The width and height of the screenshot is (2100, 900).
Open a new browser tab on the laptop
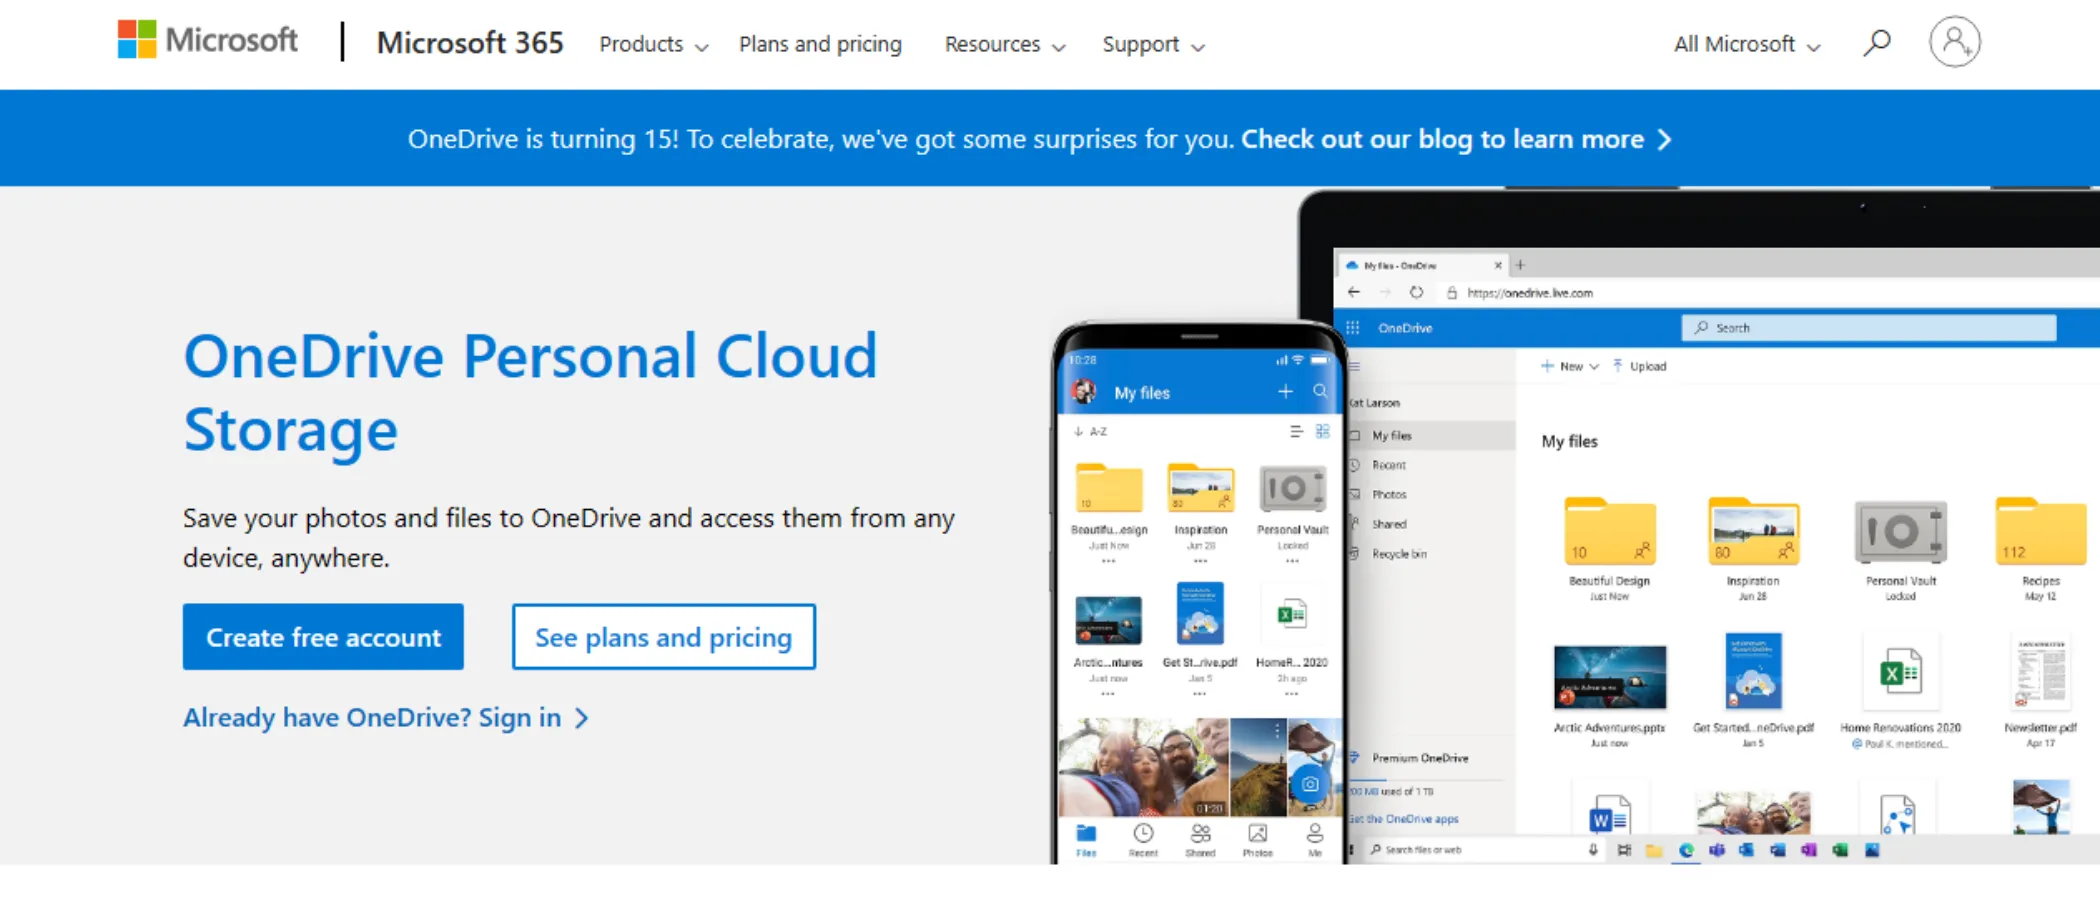(1520, 265)
